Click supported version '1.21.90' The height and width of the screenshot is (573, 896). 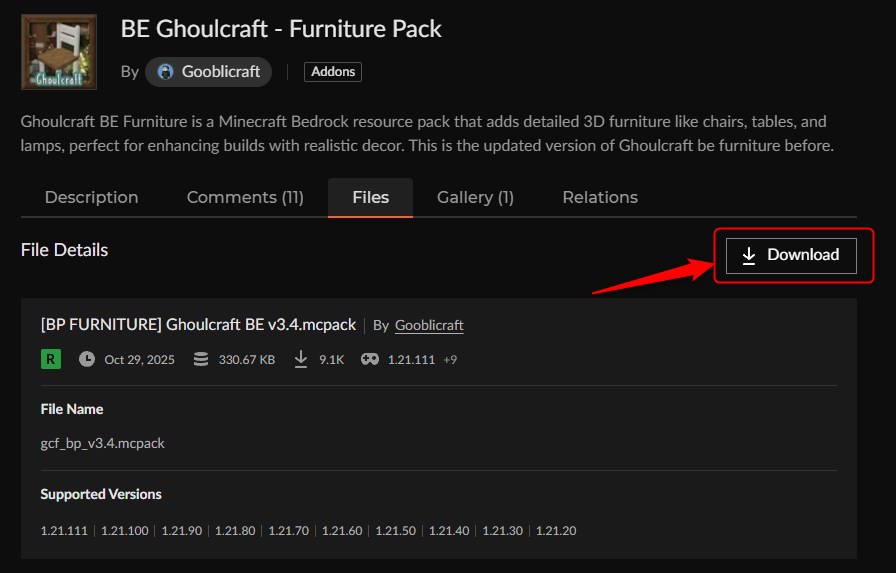(x=182, y=531)
